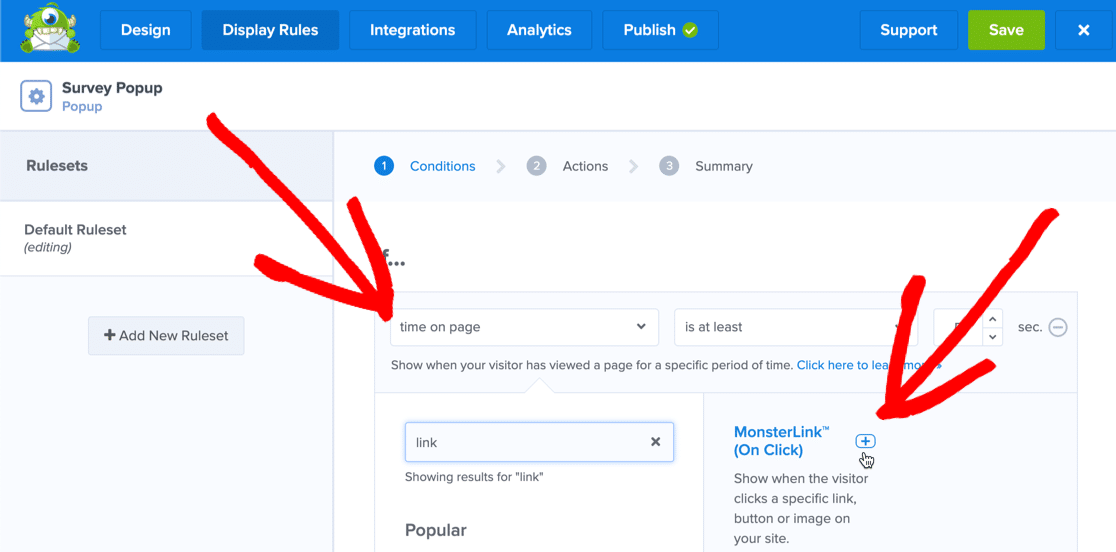The width and height of the screenshot is (1116, 552).
Task: Open the Publish tab
Action: click(x=660, y=30)
